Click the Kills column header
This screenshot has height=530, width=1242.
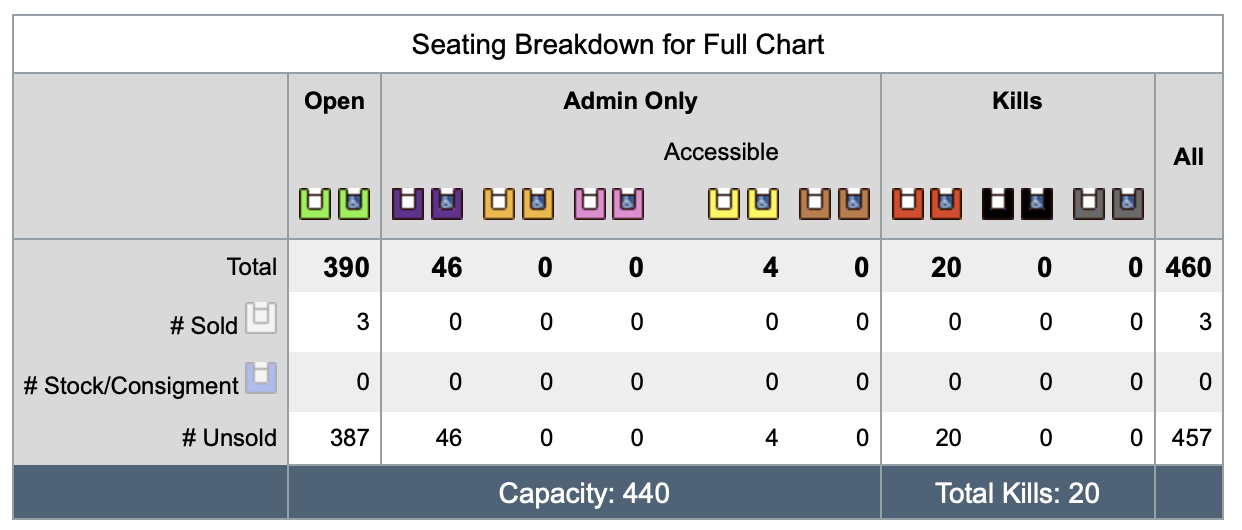[x=1018, y=101]
